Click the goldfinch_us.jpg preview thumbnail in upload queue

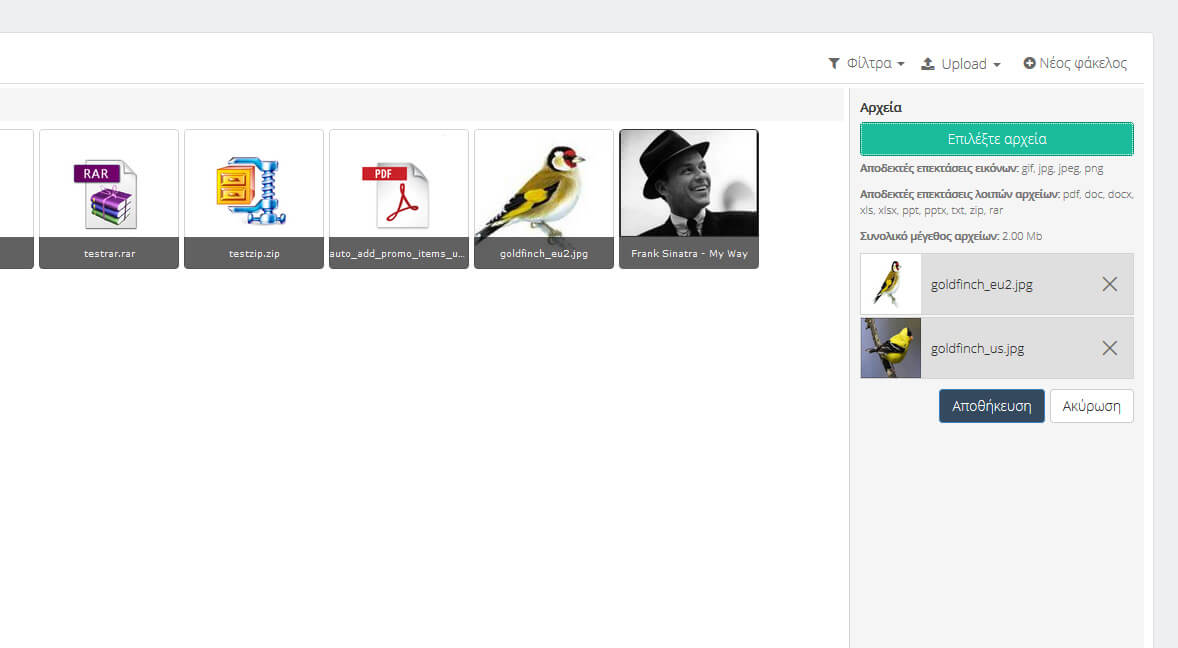coord(890,348)
